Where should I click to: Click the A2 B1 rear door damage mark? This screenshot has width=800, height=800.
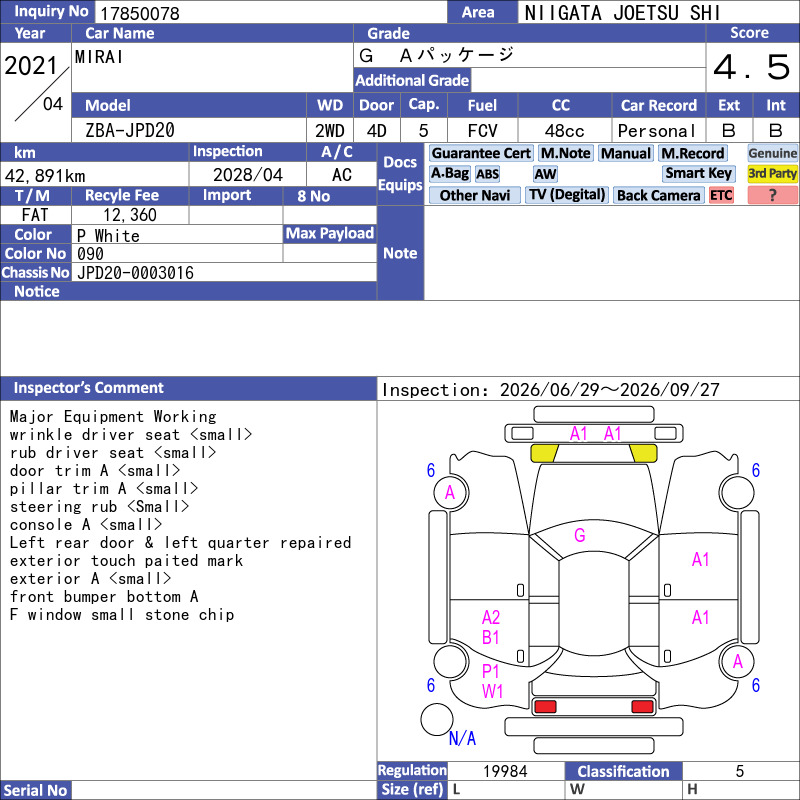pos(490,628)
